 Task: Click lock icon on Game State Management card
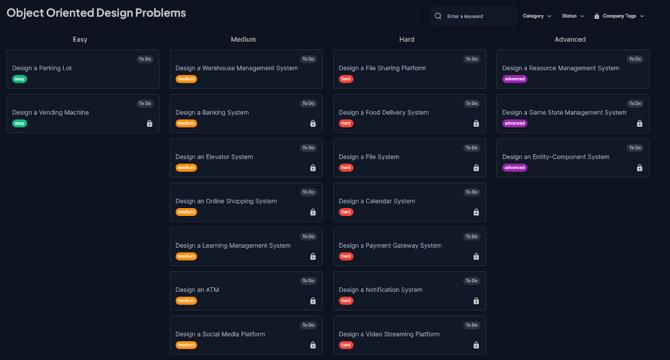639,123
